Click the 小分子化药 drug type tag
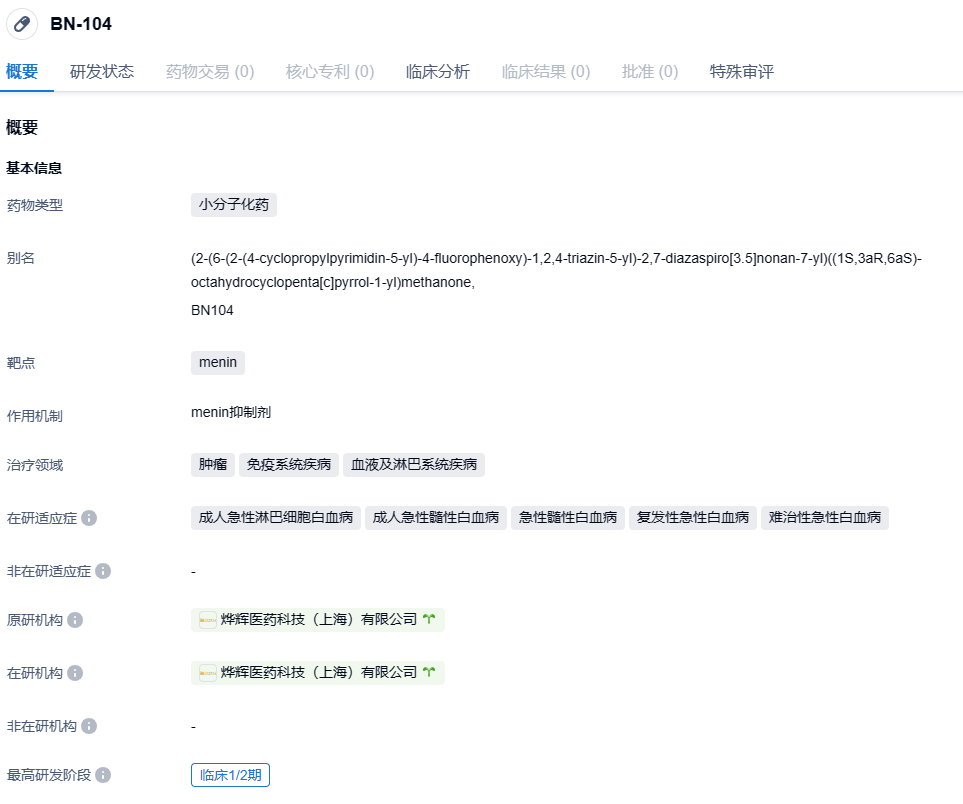 click(234, 205)
